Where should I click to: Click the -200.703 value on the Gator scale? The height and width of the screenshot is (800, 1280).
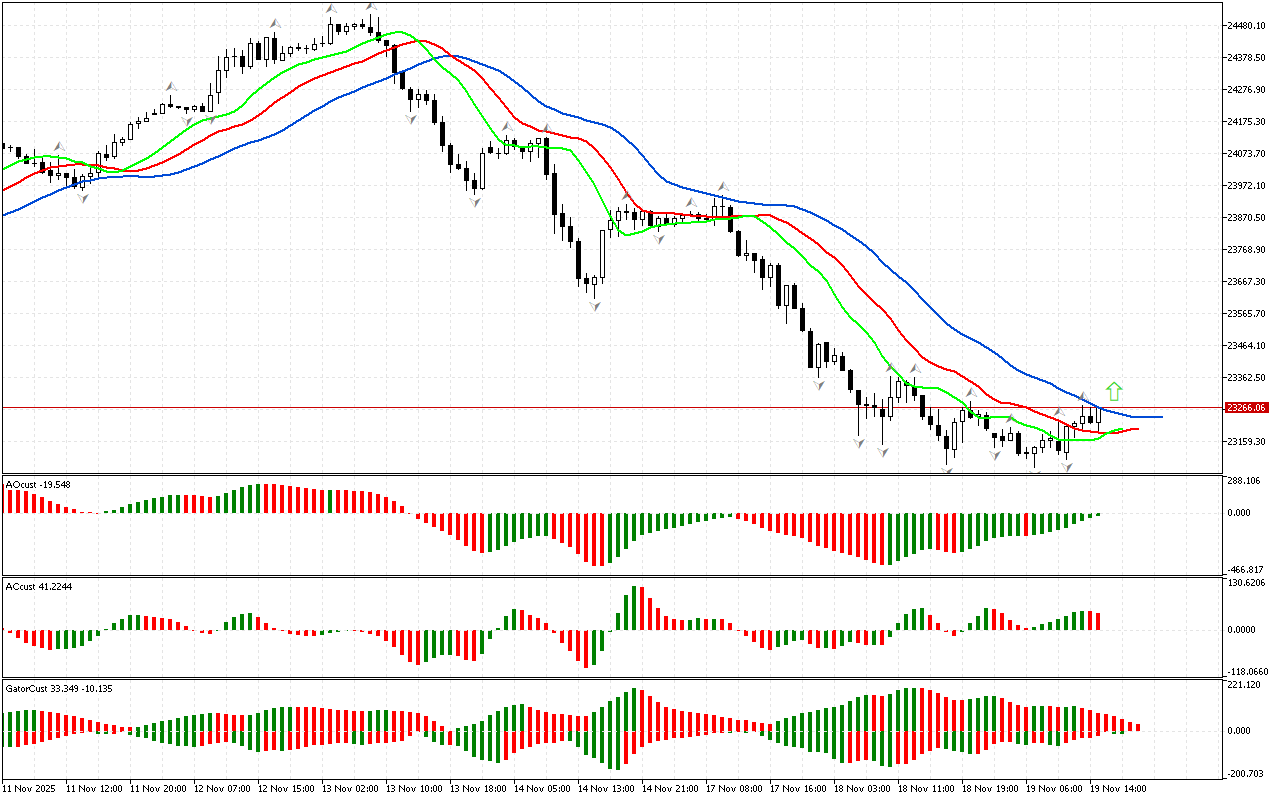1247,773
